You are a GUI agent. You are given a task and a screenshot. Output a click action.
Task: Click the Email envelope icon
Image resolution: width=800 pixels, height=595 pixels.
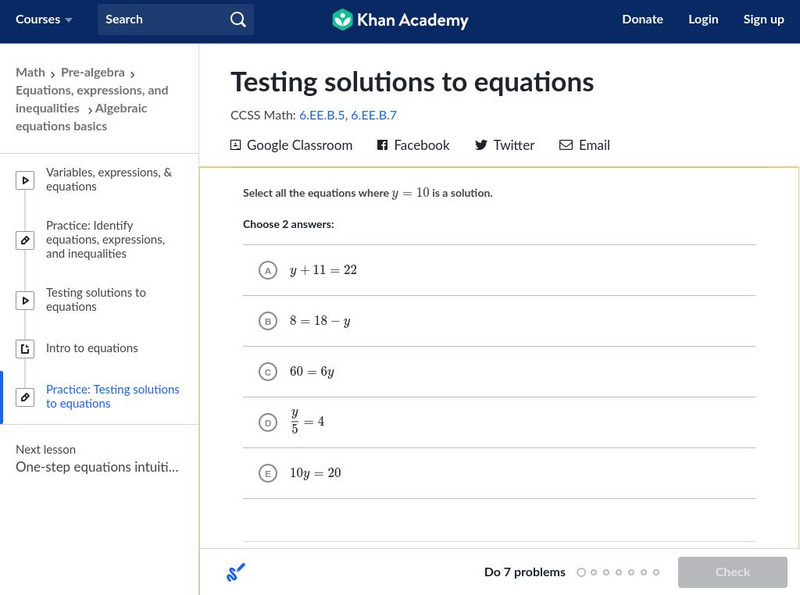pyautogui.click(x=566, y=145)
